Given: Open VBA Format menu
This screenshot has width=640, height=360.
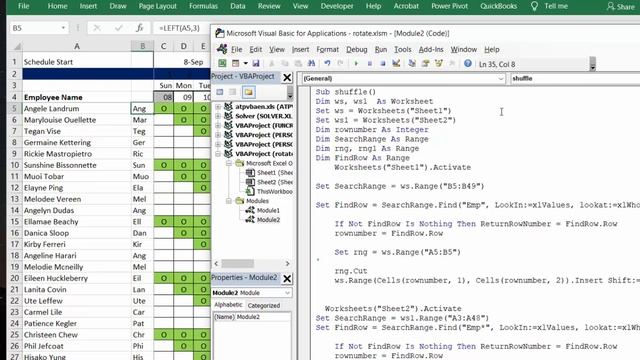Looking at the screenshot, I should click(x=327, y=49).
